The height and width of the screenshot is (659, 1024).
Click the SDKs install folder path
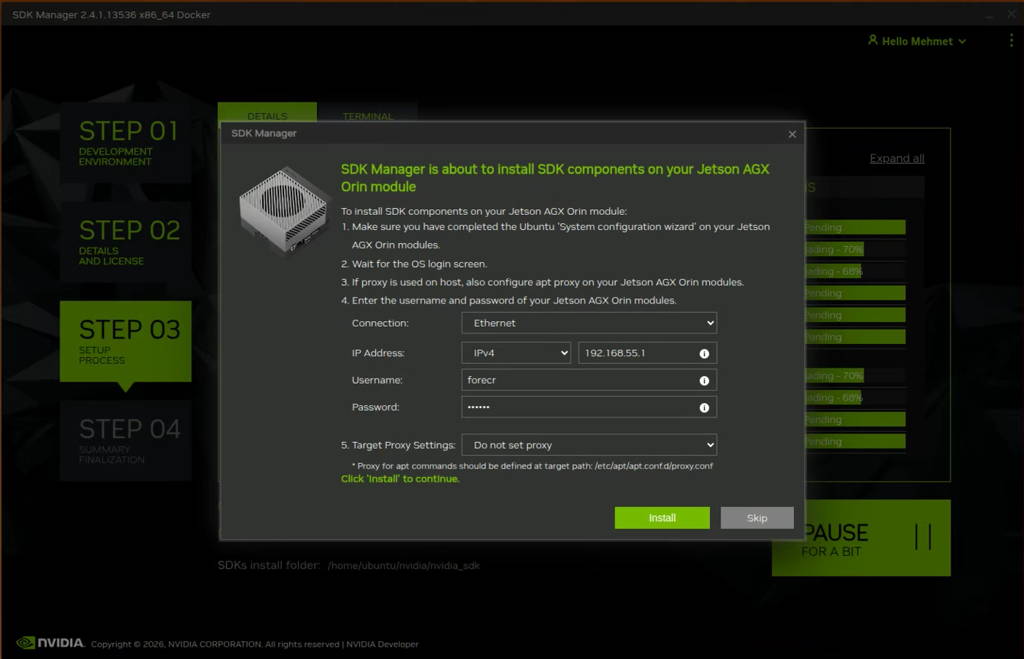(404, 566)
